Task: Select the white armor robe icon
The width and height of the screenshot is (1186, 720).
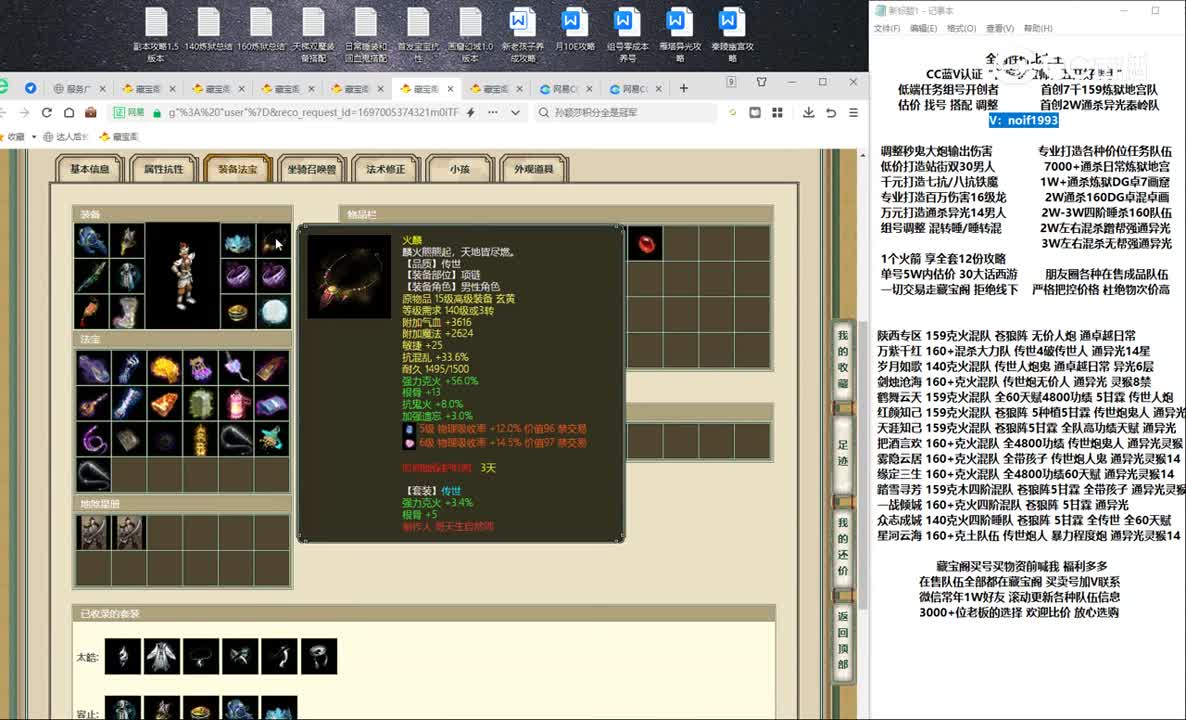Action: point(128,276)
